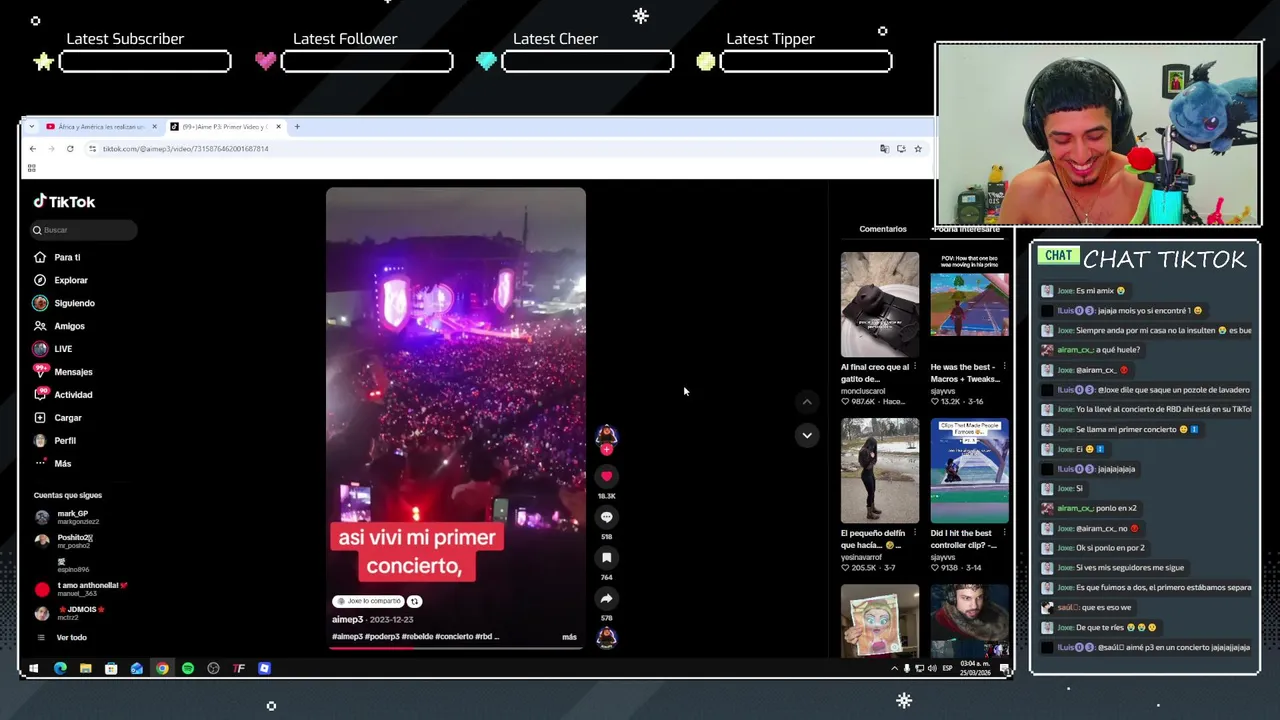Screen dimensions: 1280x720
Task: Like the video with heart icon
Action: coord(606,477)
